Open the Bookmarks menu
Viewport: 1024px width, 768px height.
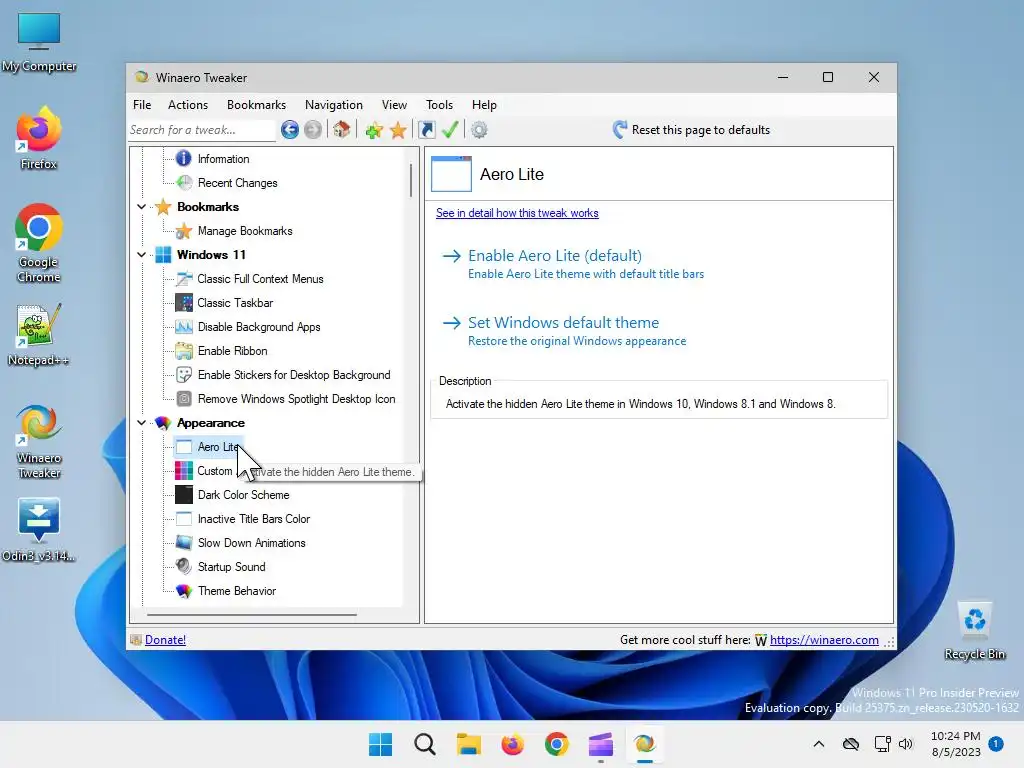(x=256, y=104)
